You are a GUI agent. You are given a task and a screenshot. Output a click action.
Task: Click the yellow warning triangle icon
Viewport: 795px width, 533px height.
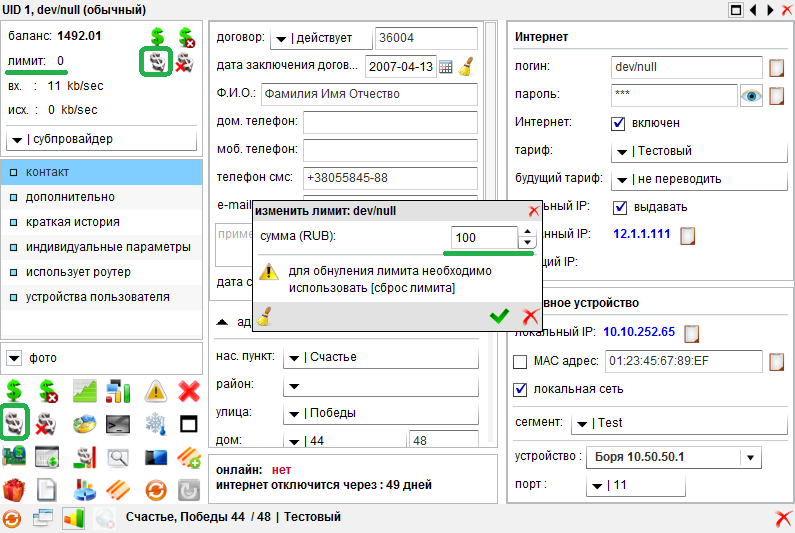click(154, 390)
